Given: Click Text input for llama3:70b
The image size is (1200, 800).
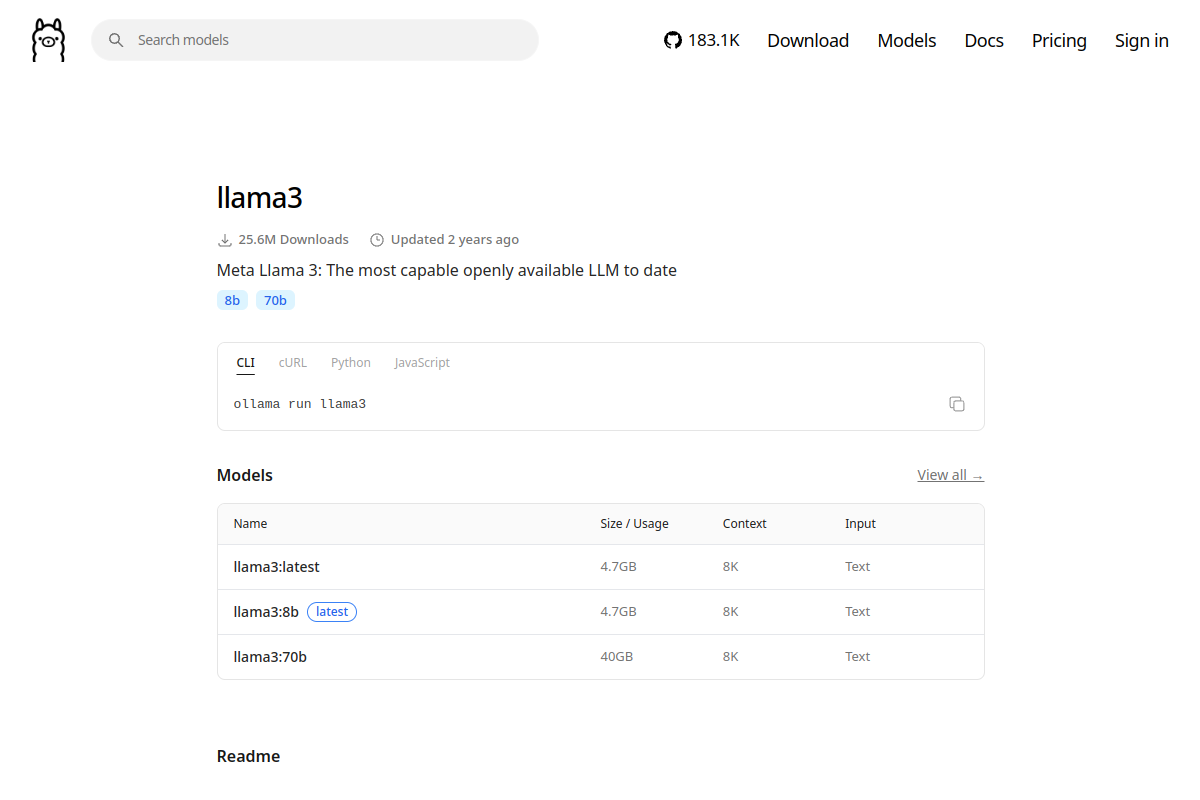Looking at the screenshot, I should point(858,657).
